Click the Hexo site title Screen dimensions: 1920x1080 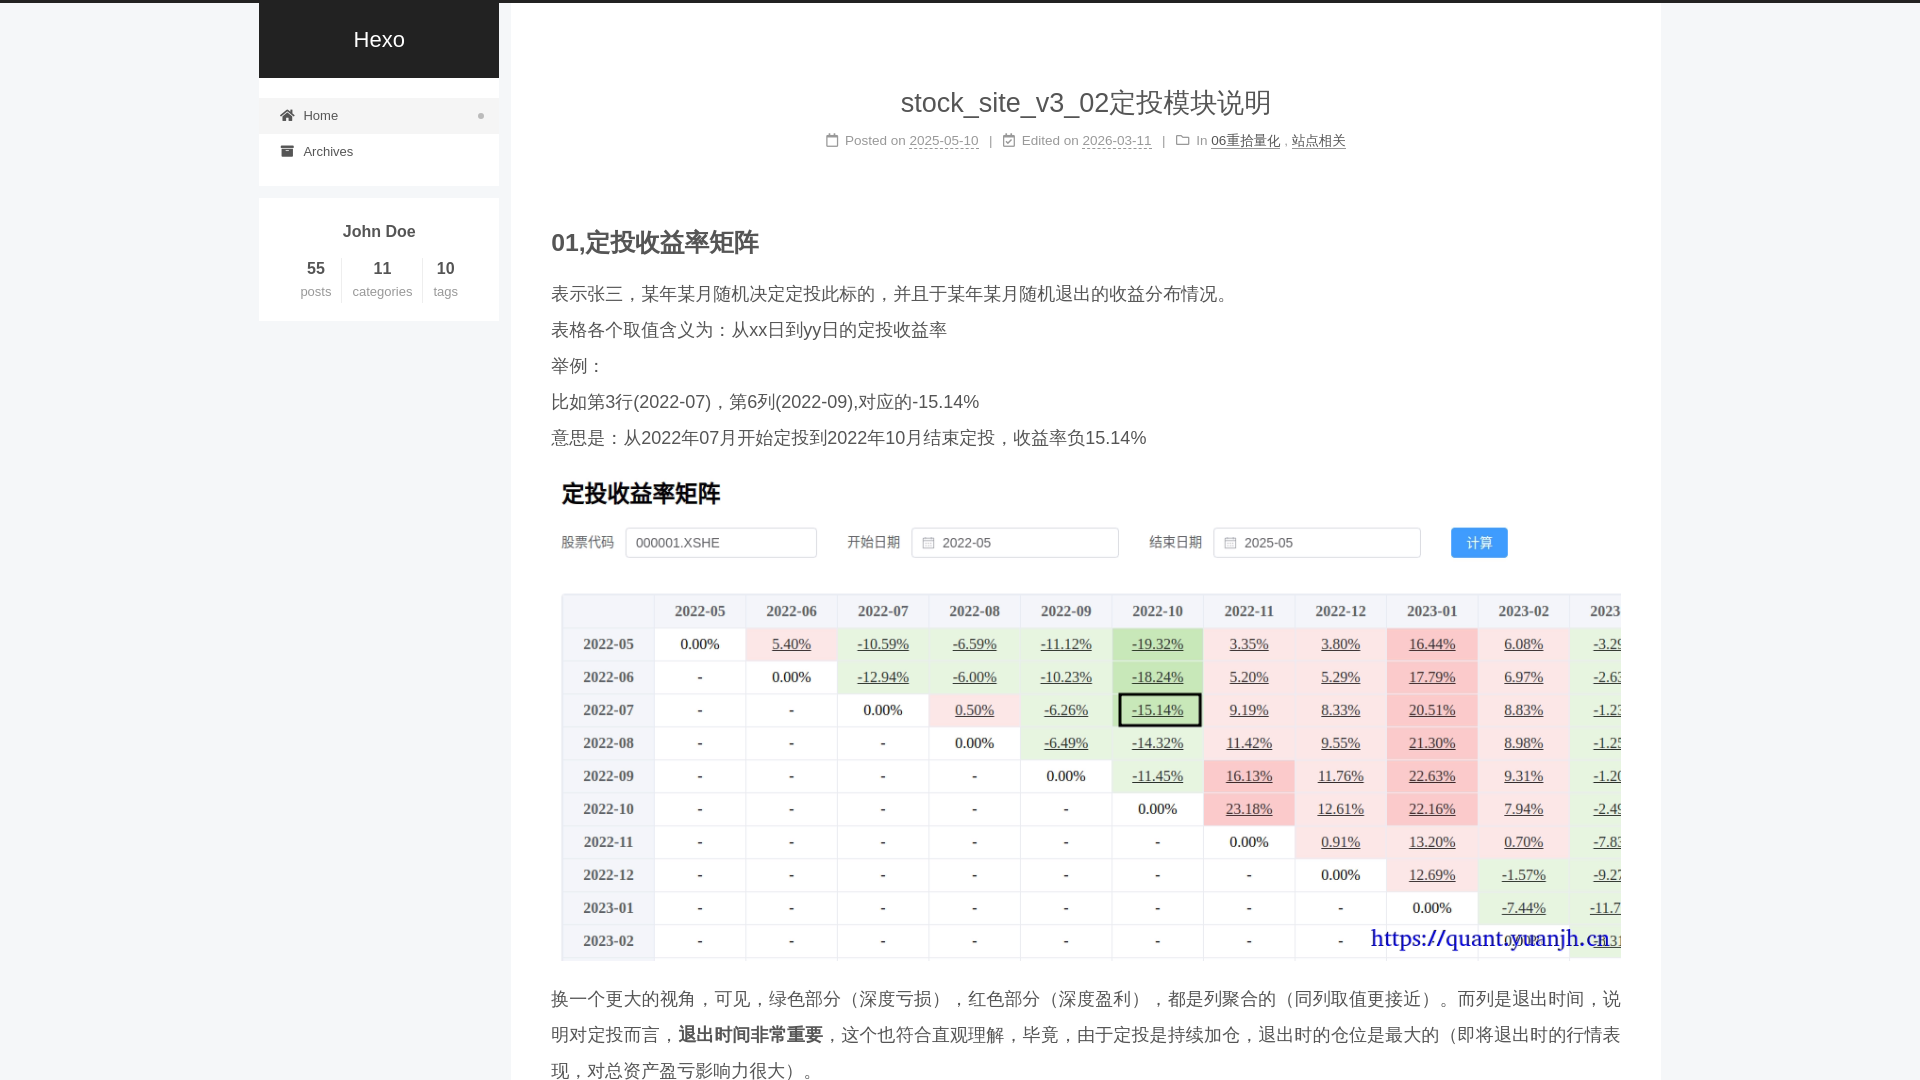(x=379, y=40)
